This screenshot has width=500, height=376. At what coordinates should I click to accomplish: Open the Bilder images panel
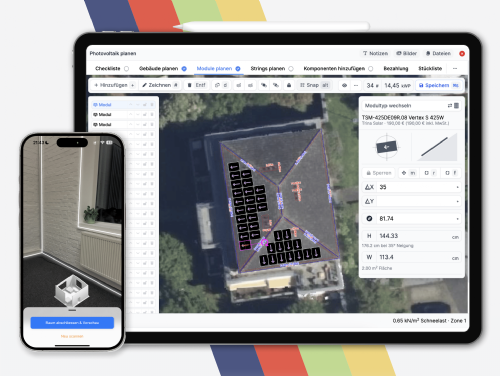(406, 53)
